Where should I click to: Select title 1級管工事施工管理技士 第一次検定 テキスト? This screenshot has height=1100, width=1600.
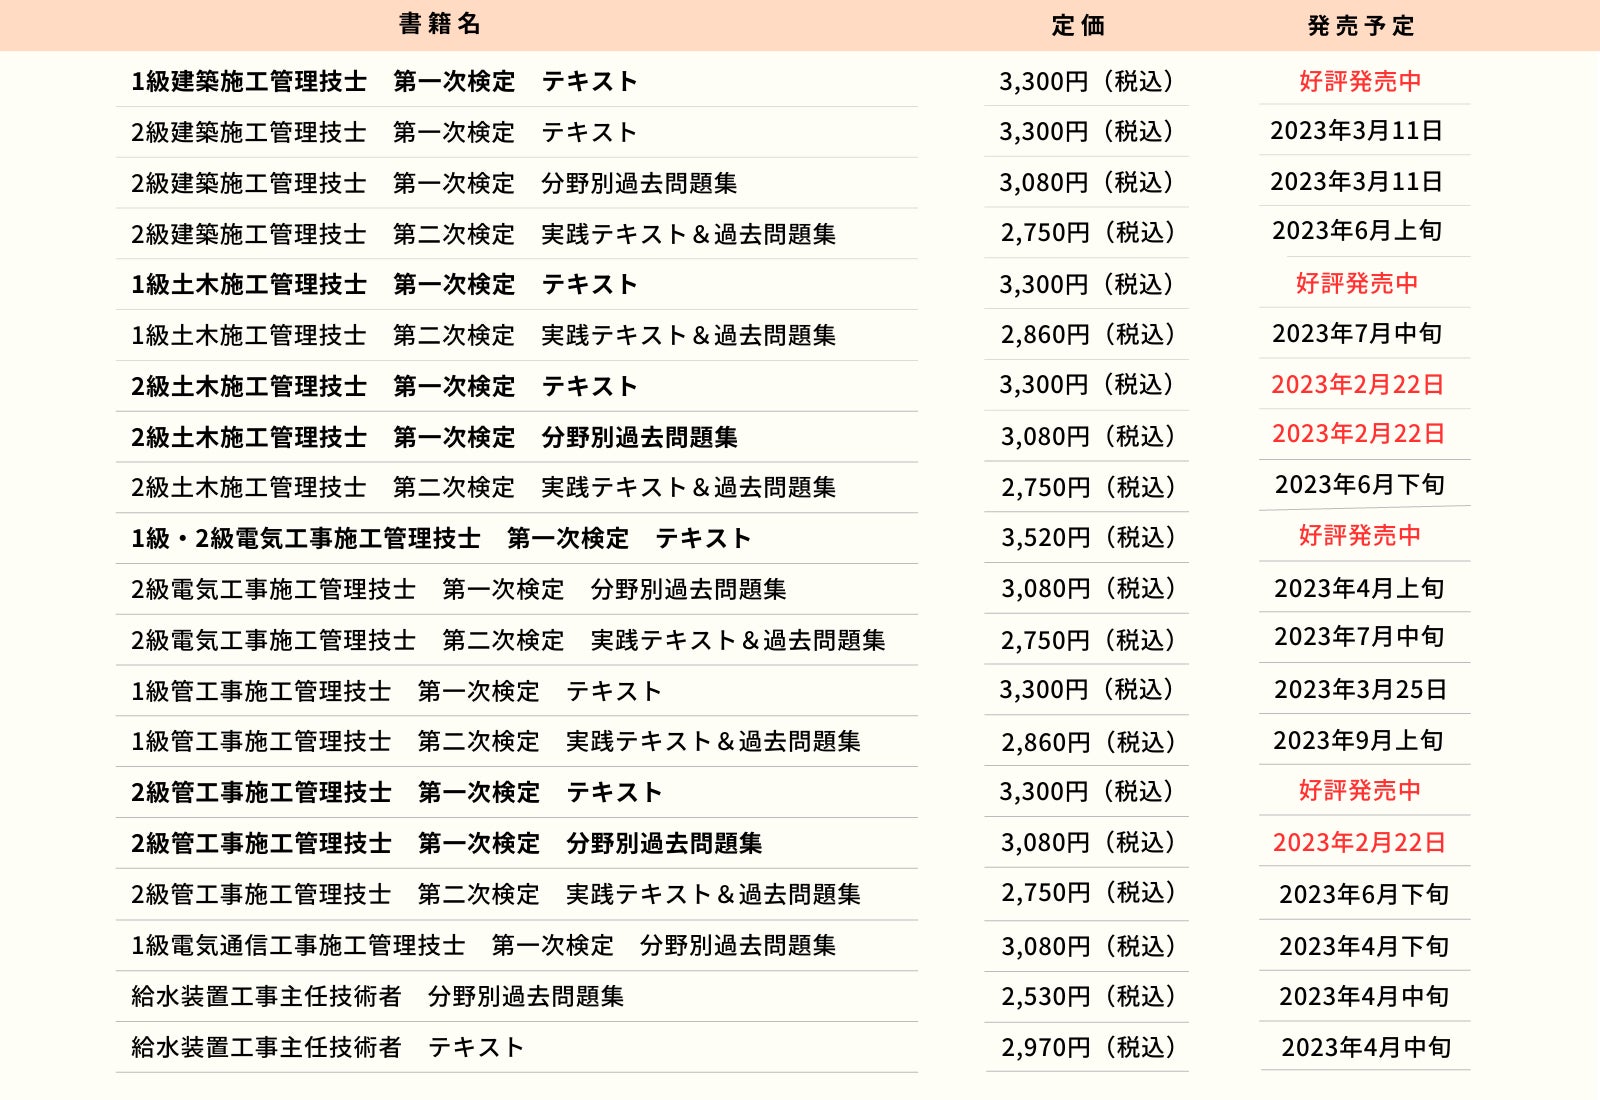pyautogui.click(x=396, y=691)
